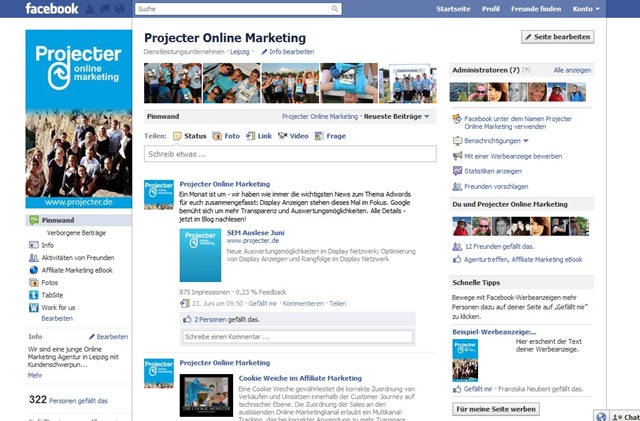Click the megaphone Werbeanzeige icon

point(457,156)
